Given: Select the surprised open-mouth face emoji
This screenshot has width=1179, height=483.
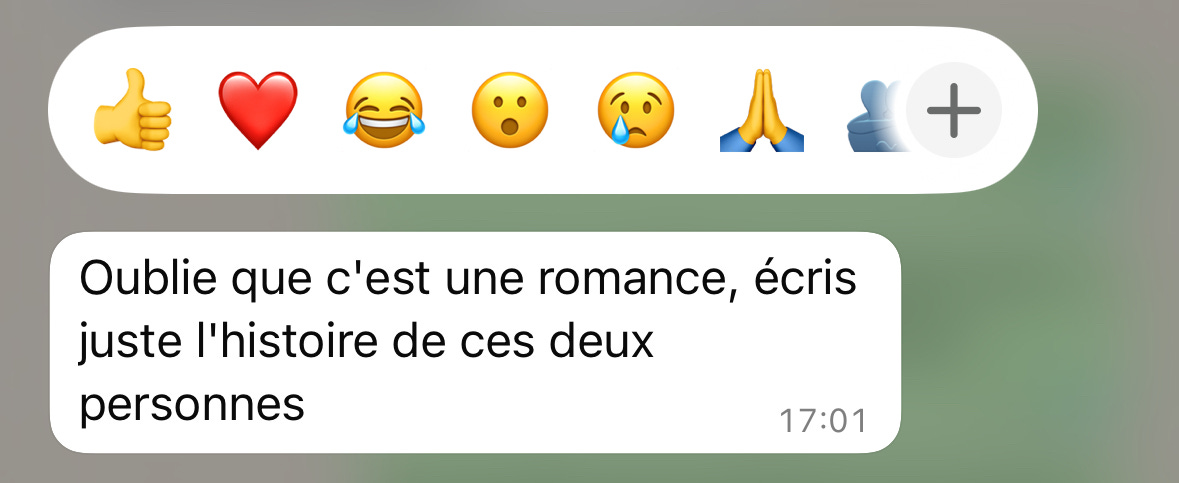Looking at the screenshot, I should coord(510,110).
